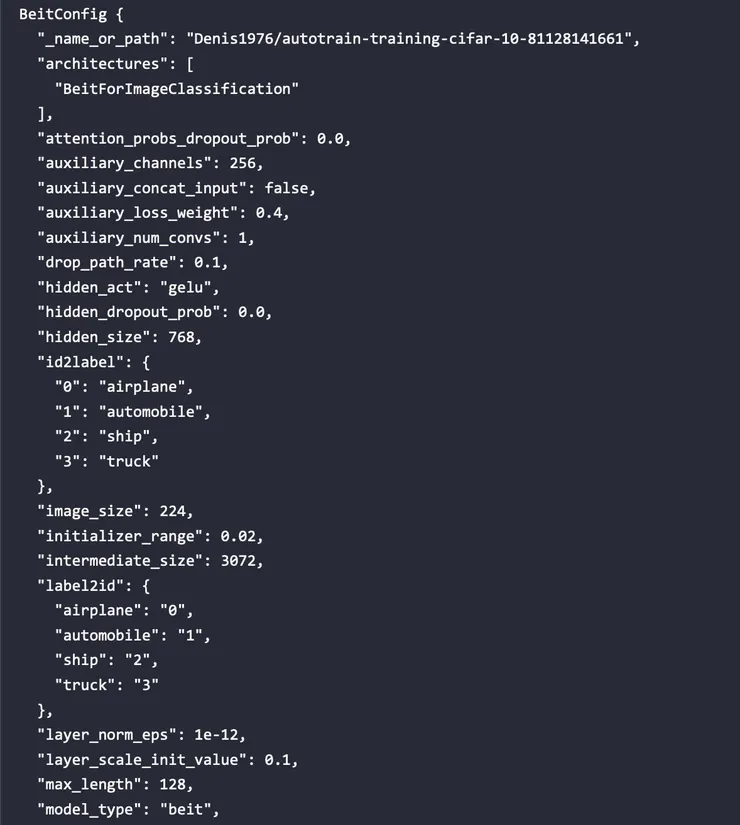Click "truck" key inside the label2id block

(x=85, y=684)
